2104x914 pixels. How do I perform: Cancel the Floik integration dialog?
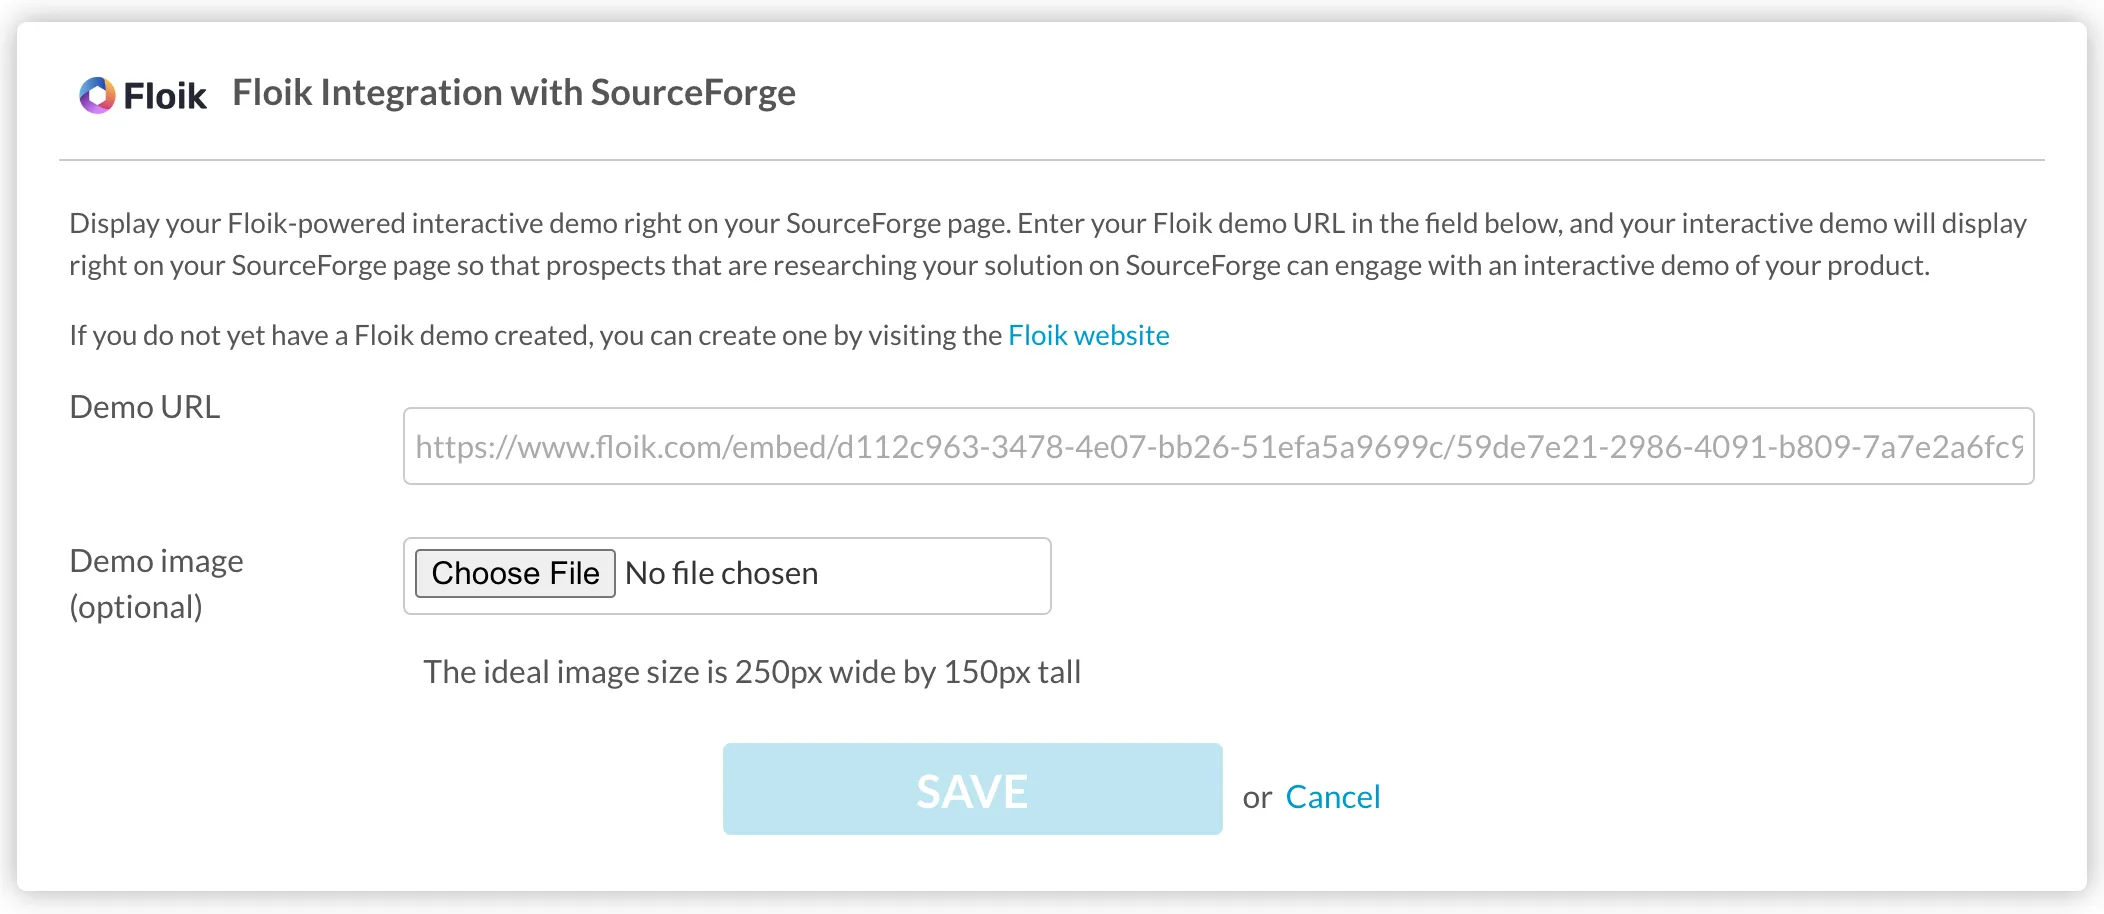point(1333,797)
